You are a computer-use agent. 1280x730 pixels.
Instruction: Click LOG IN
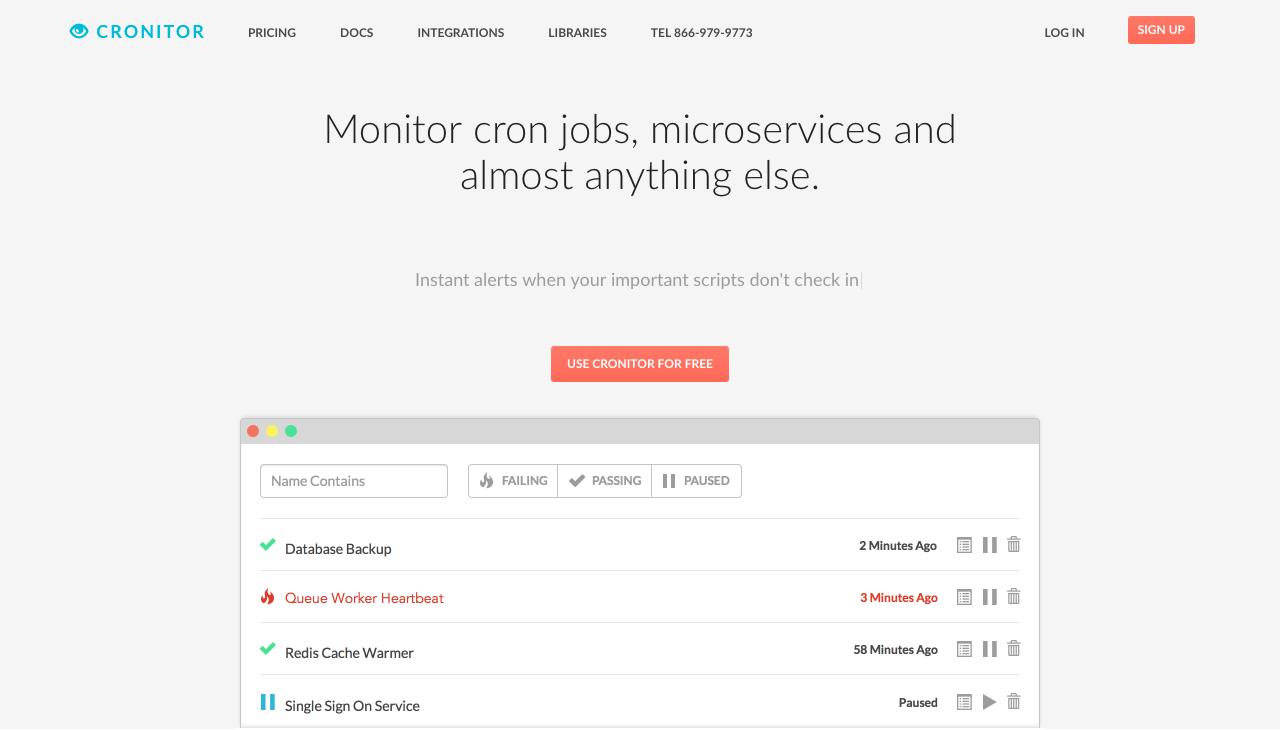tap(1065, 33)
